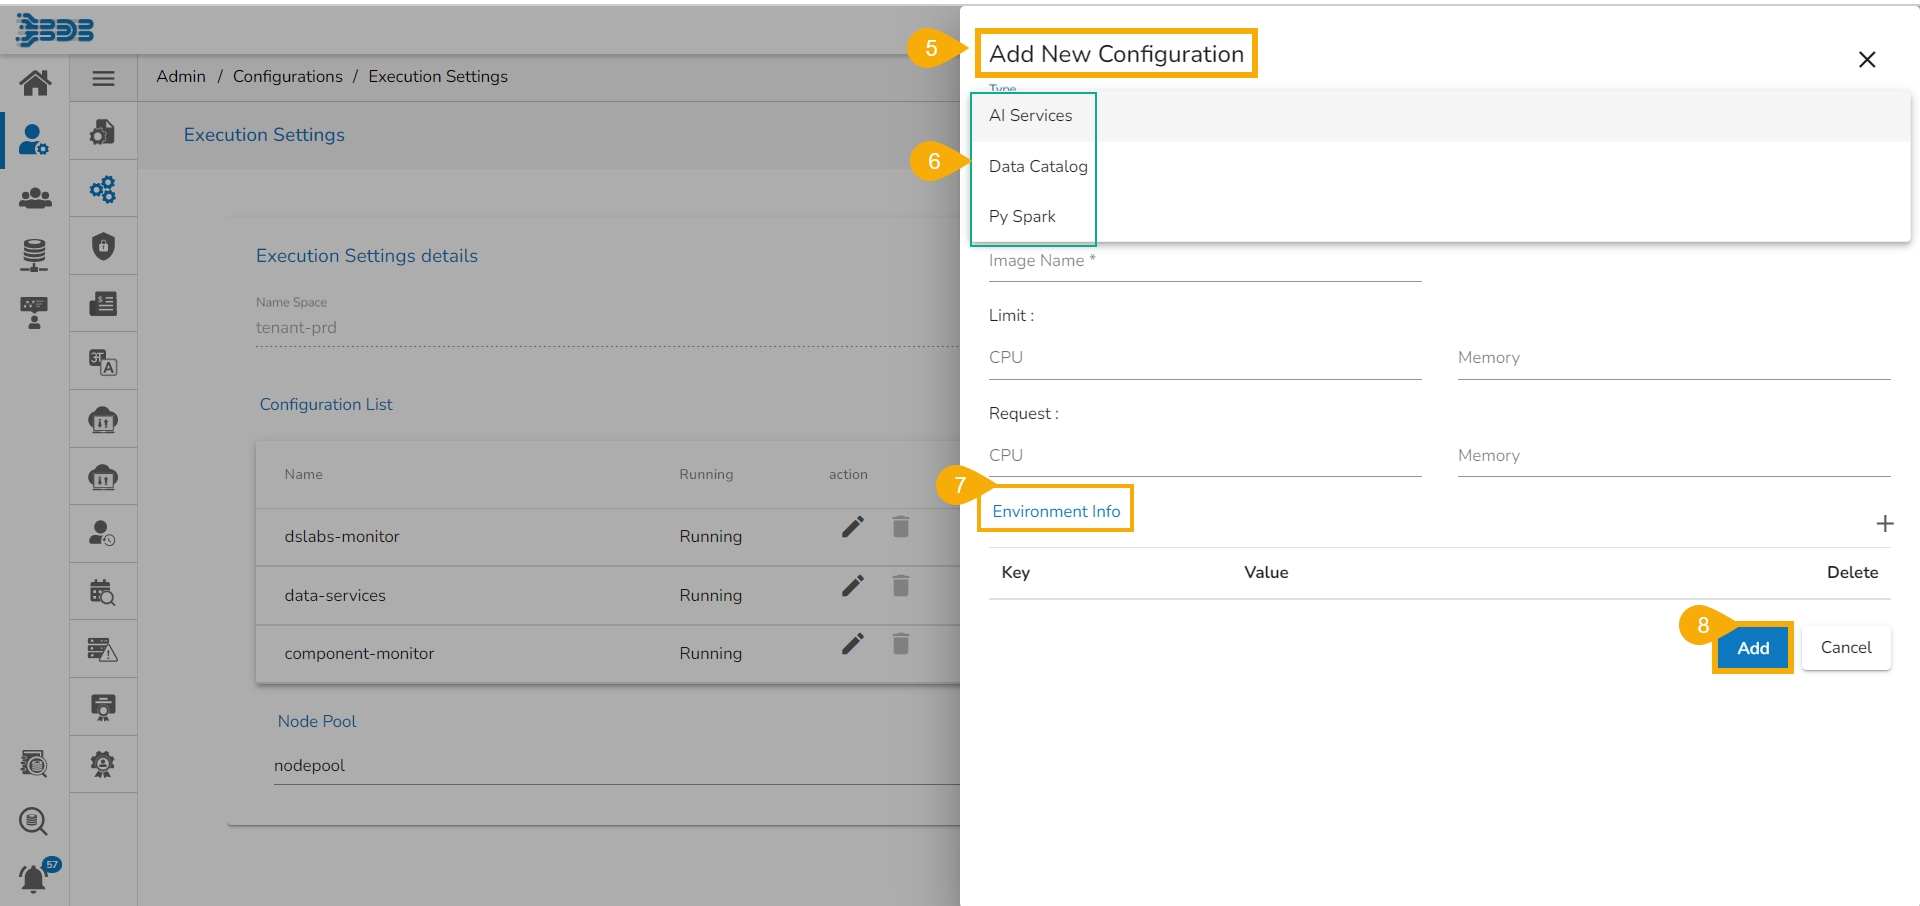Image resolution: width=1920 pixels, height=906 pixels.
Task: Delete the component-monitor configuration
Action: click(901, 644)
